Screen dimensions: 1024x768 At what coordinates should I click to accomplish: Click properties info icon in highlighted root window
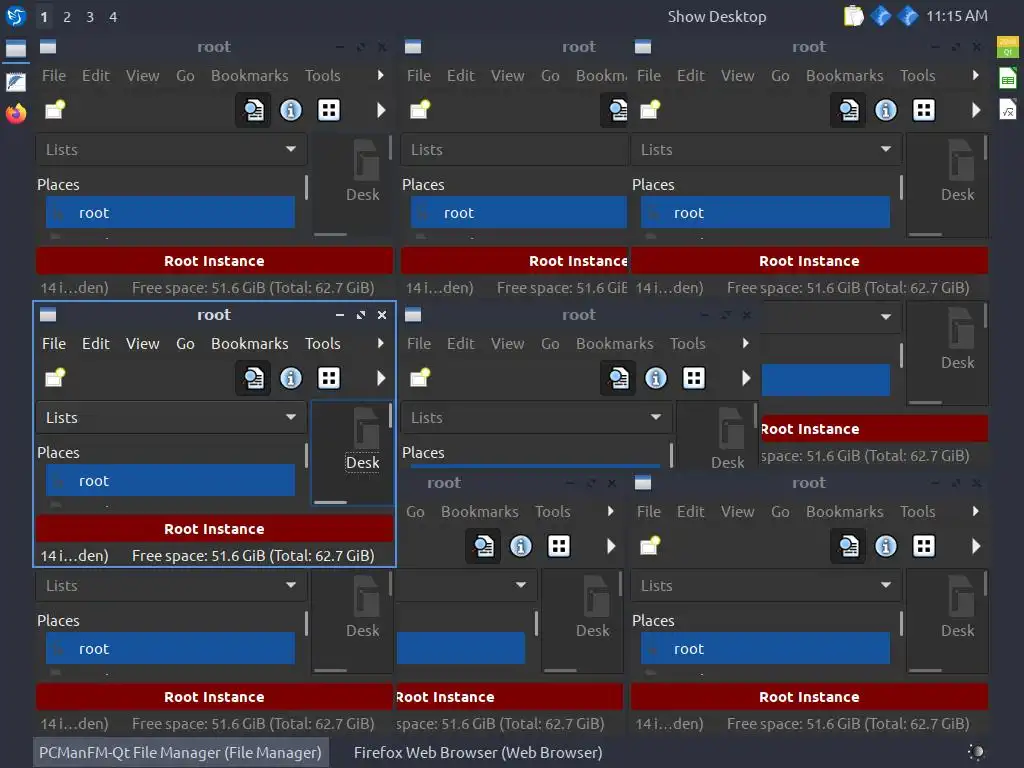pyautogui.click(x=291, y=378)
